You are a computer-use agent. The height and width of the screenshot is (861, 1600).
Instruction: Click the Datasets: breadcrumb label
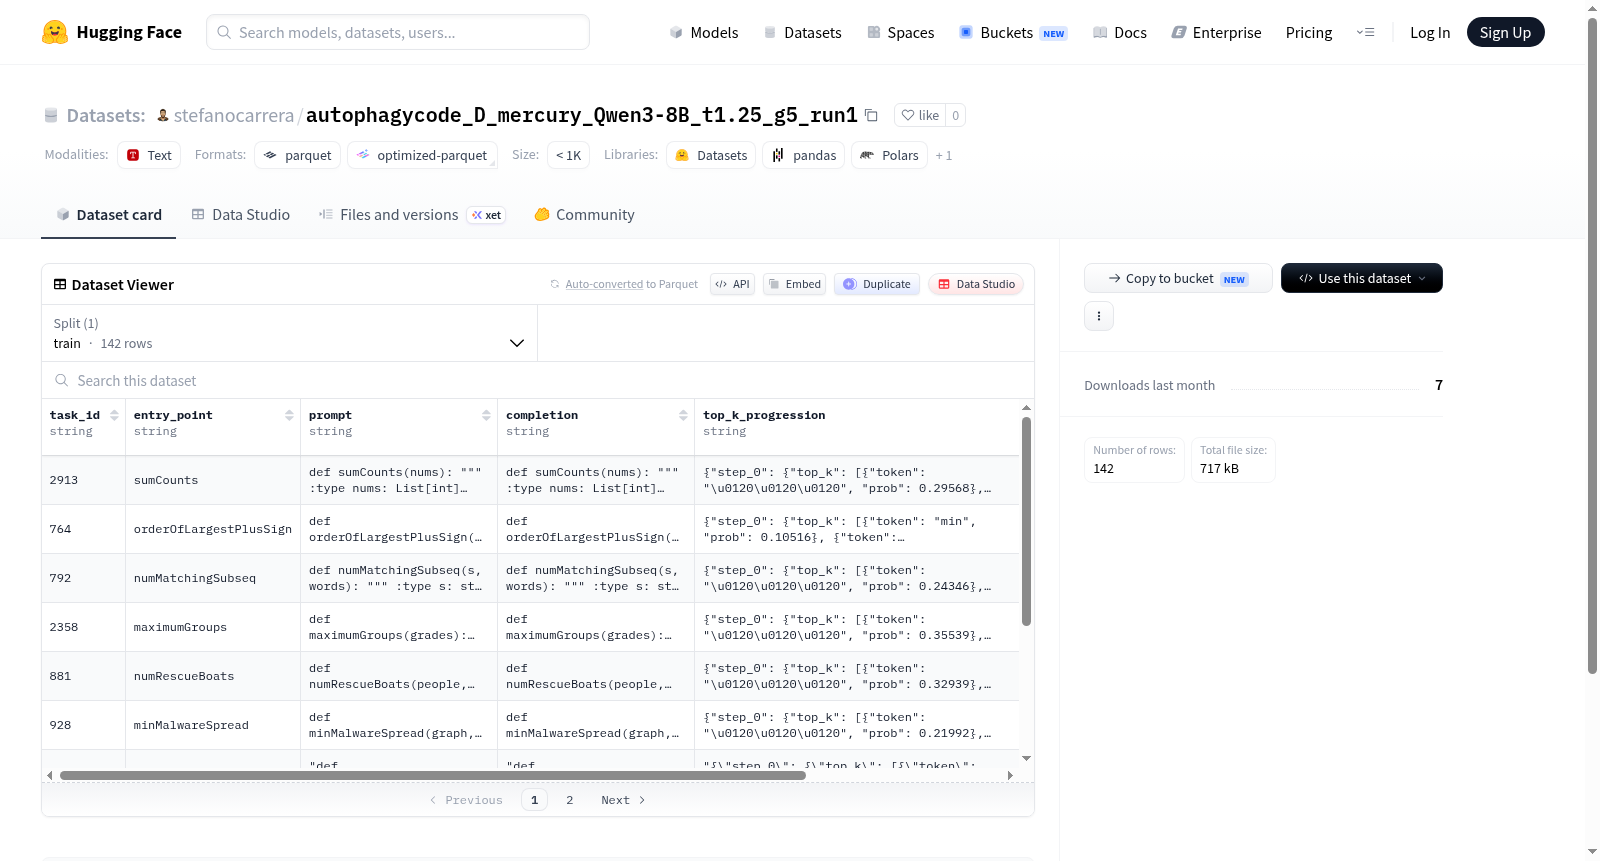click(106, 115)
